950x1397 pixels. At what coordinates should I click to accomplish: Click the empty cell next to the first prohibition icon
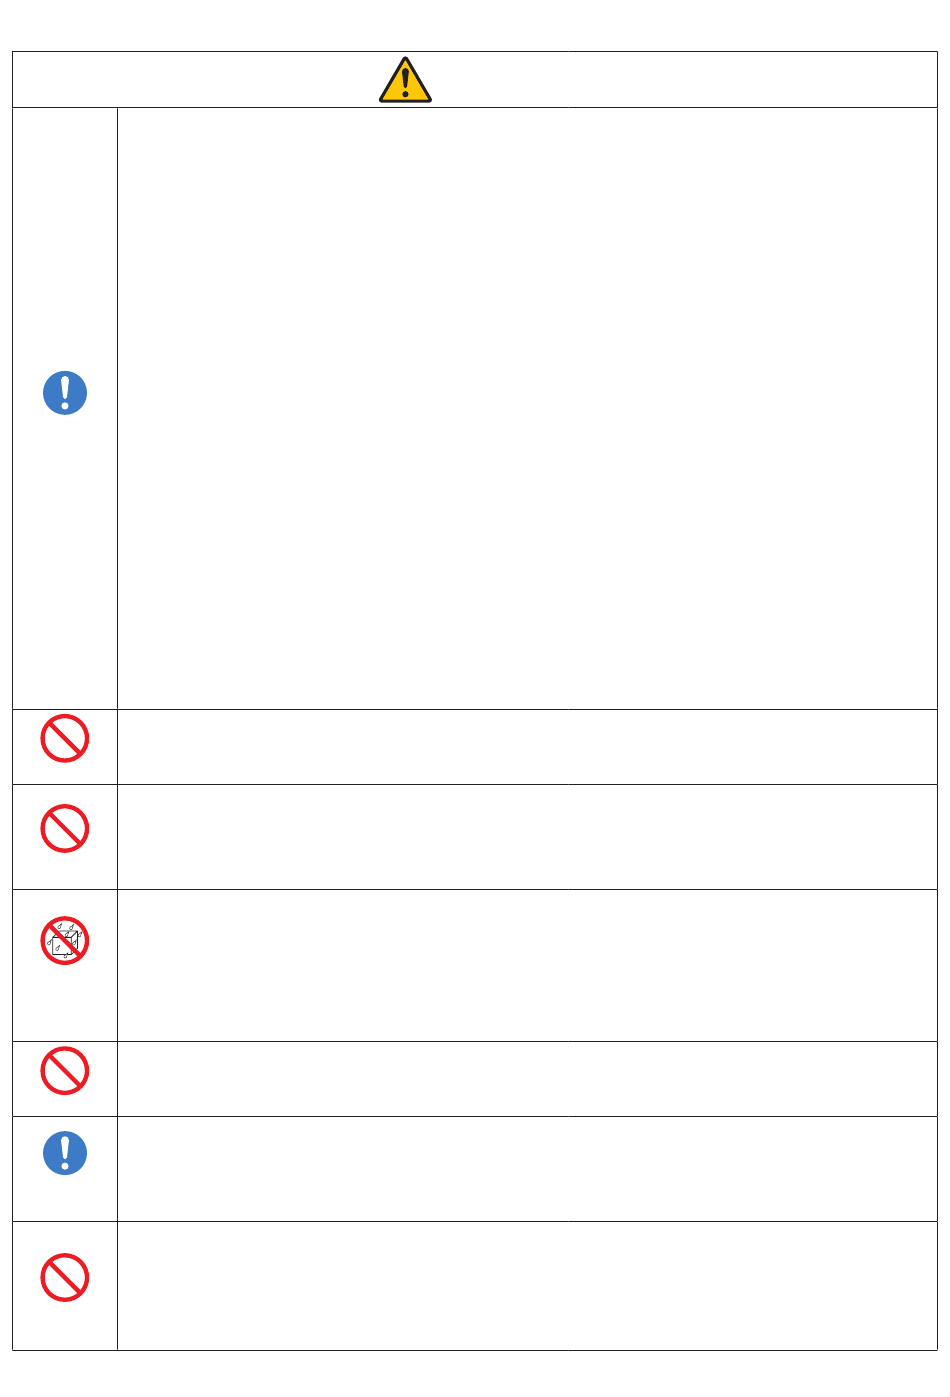[x=527, y=747]
